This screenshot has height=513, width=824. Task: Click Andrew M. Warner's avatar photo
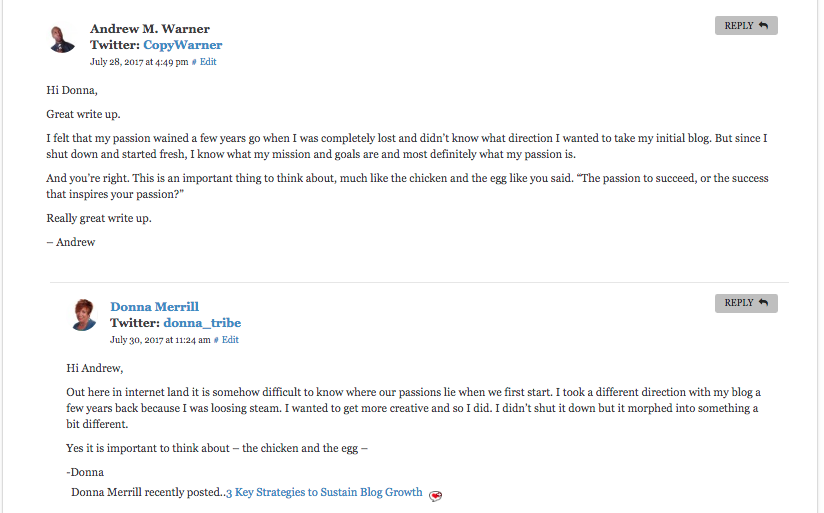click(x=62, y=39)
